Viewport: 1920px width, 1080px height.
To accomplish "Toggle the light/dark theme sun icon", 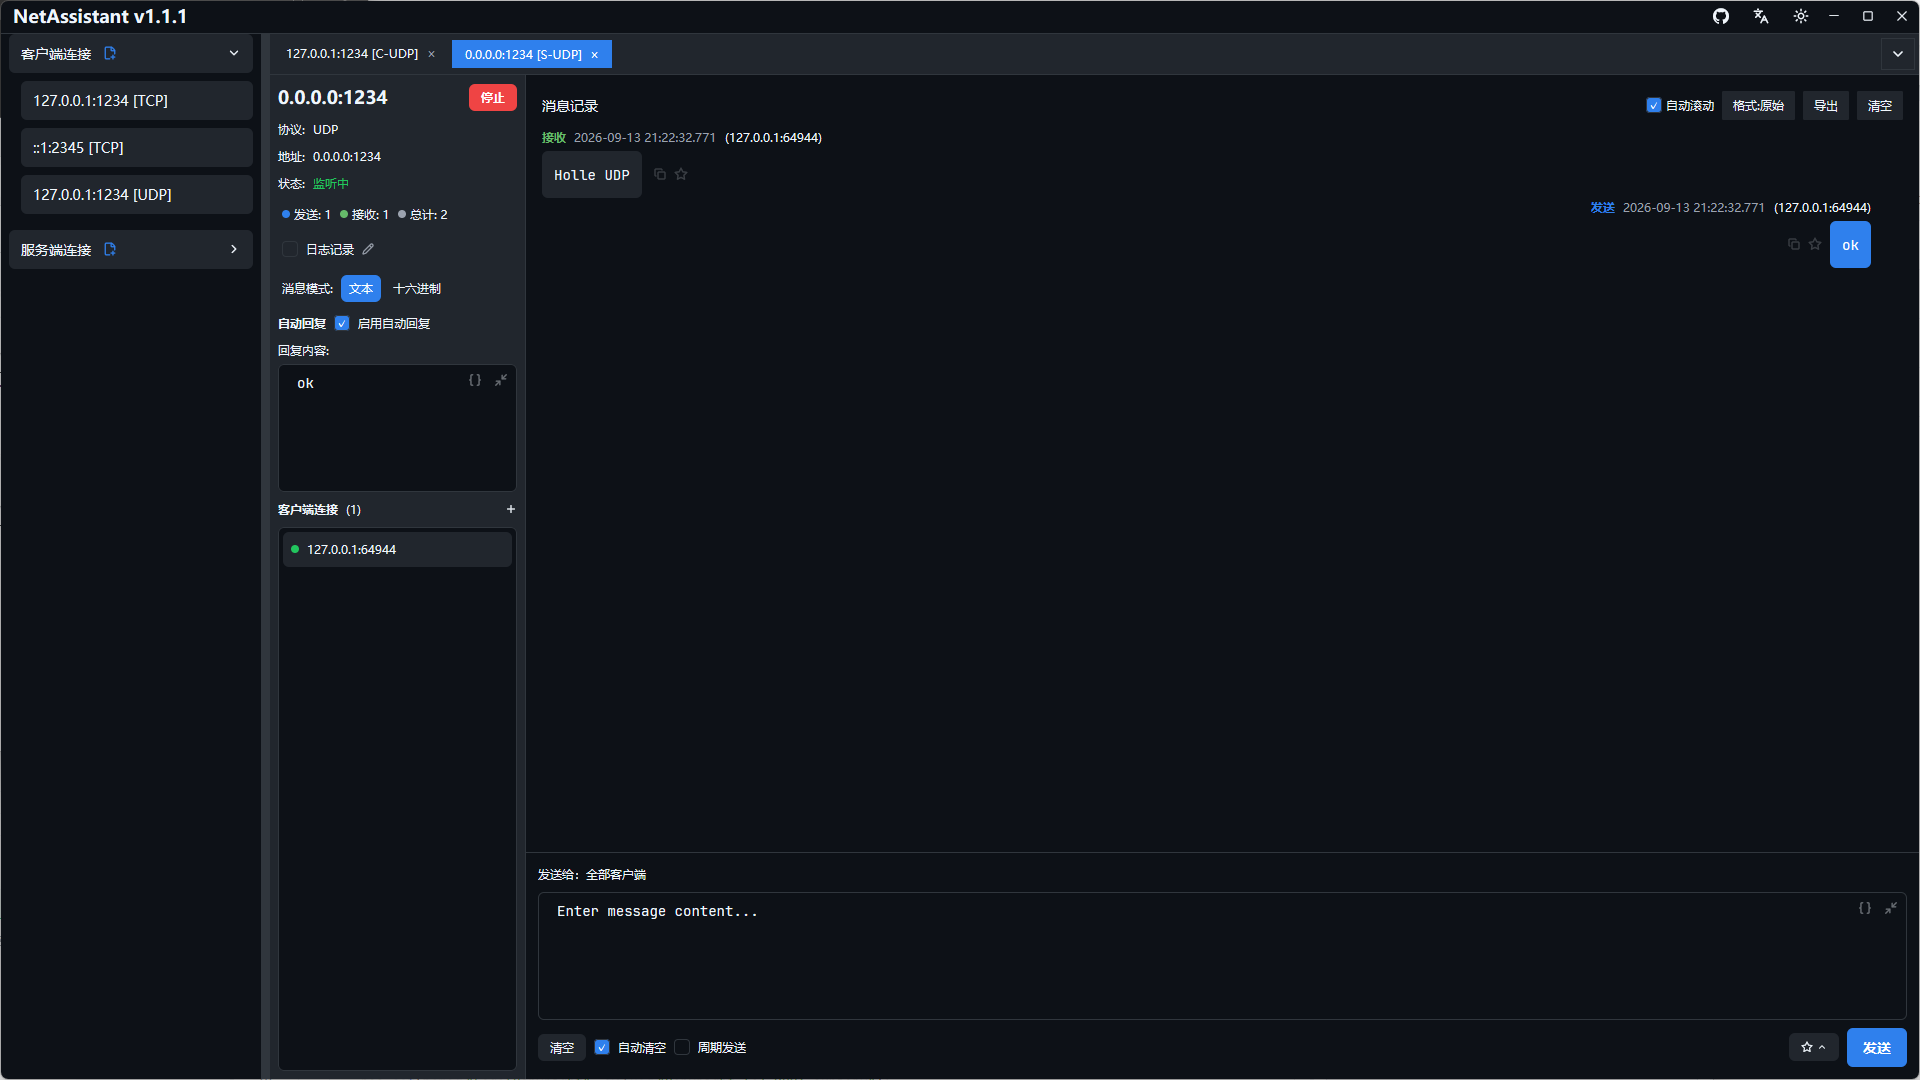I will [x=1800, y=16].
